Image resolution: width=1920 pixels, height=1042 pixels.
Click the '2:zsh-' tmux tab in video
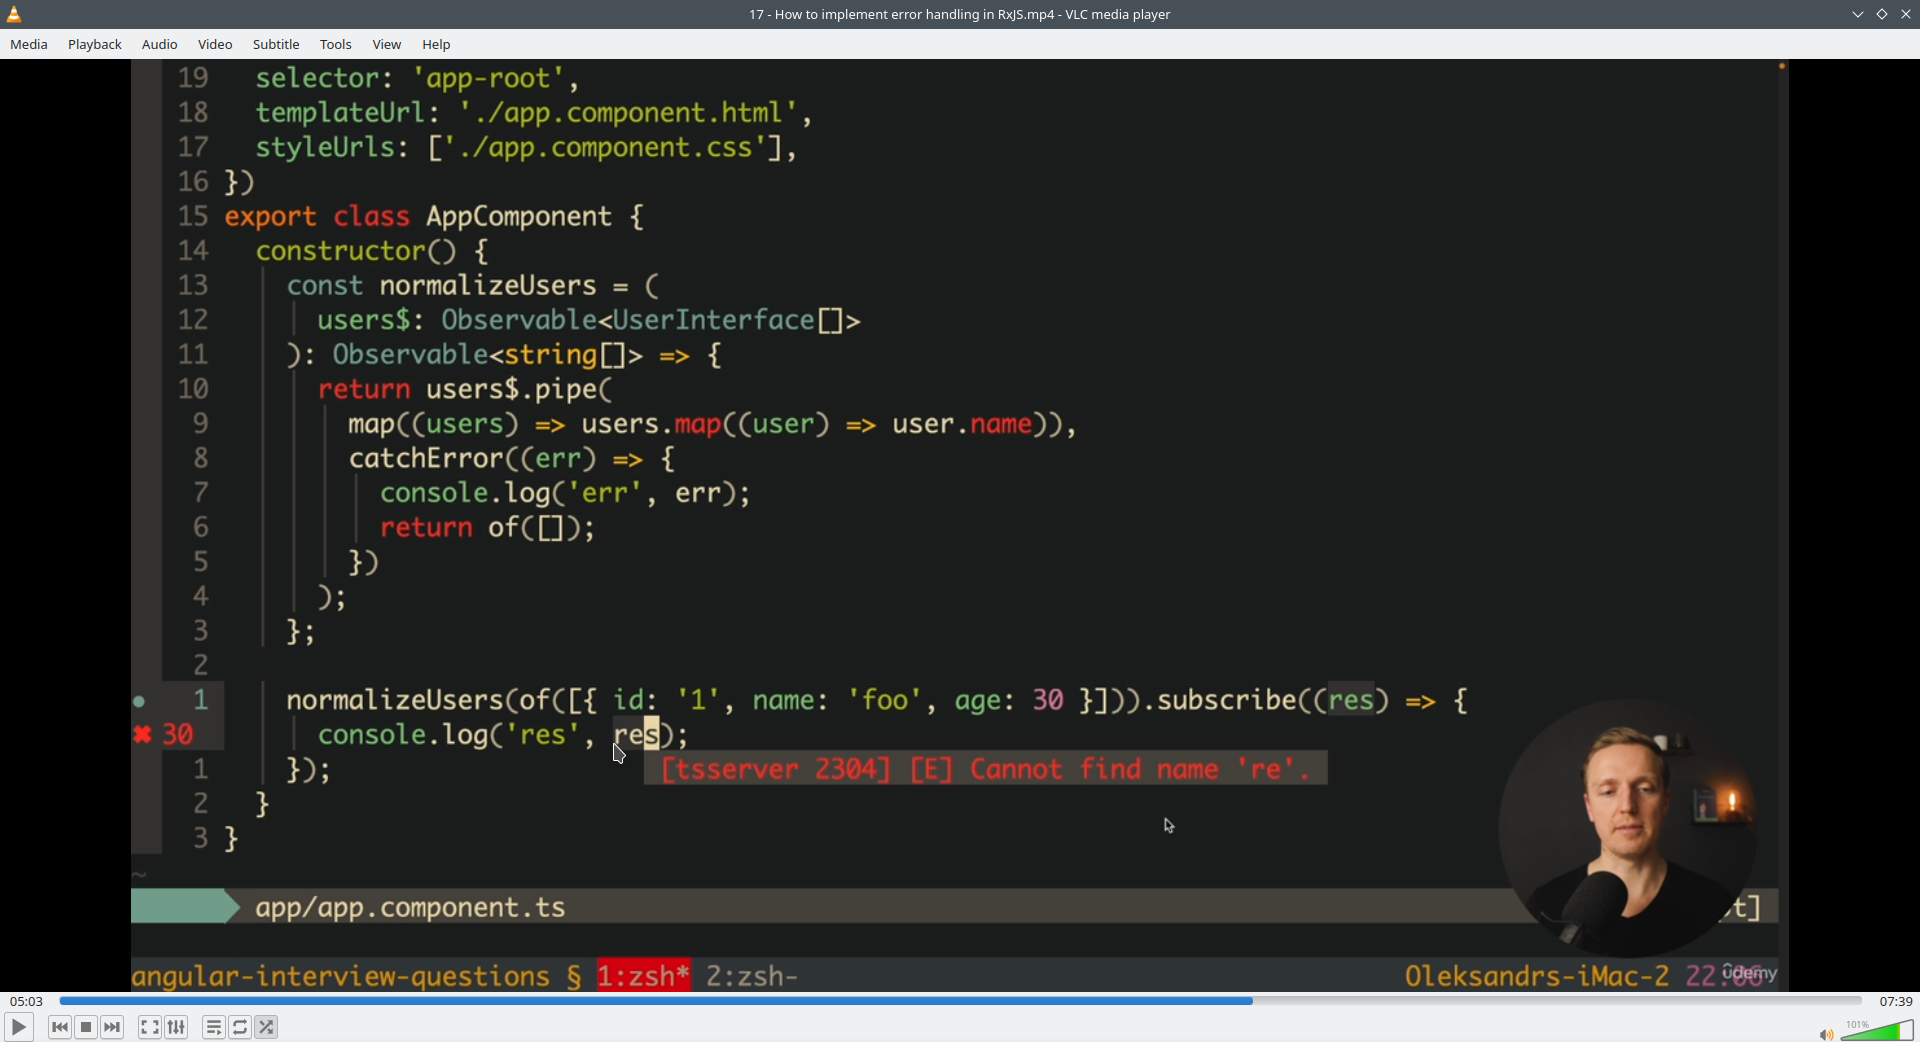pos(752,976)
